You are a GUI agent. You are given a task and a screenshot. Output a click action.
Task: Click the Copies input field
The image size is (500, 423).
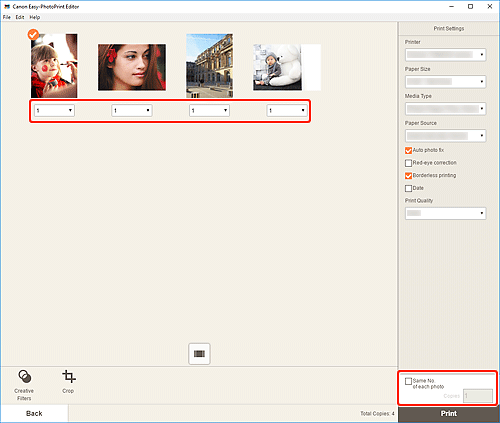click(x=478, y=396)
